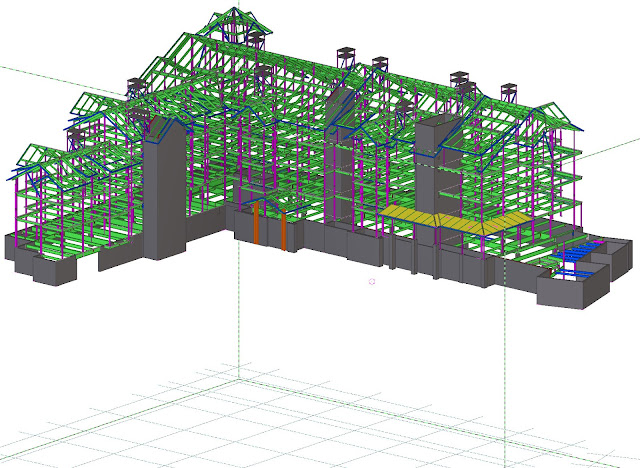Screen dimensions: 640x468
Task: Select the yellow deck panel on the model
Action: pos(455,220)
